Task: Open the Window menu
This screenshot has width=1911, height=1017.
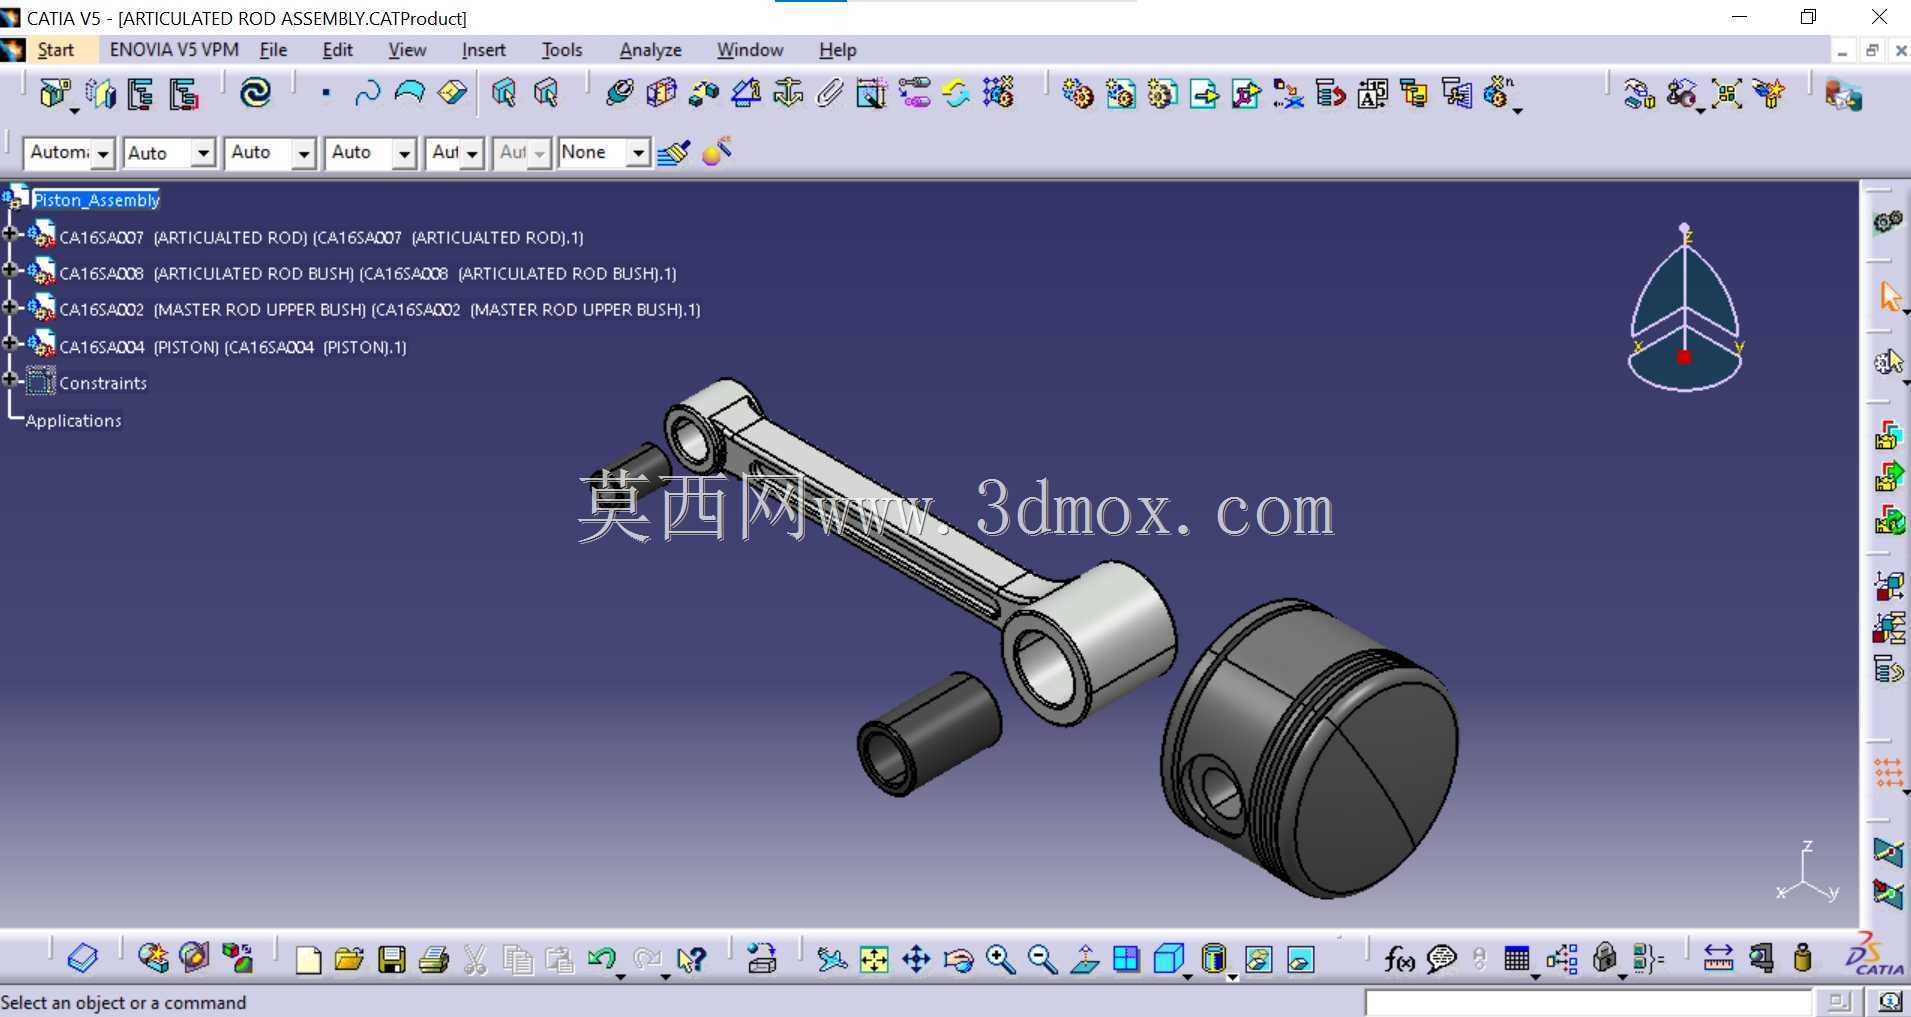Action: coord(750,50)
